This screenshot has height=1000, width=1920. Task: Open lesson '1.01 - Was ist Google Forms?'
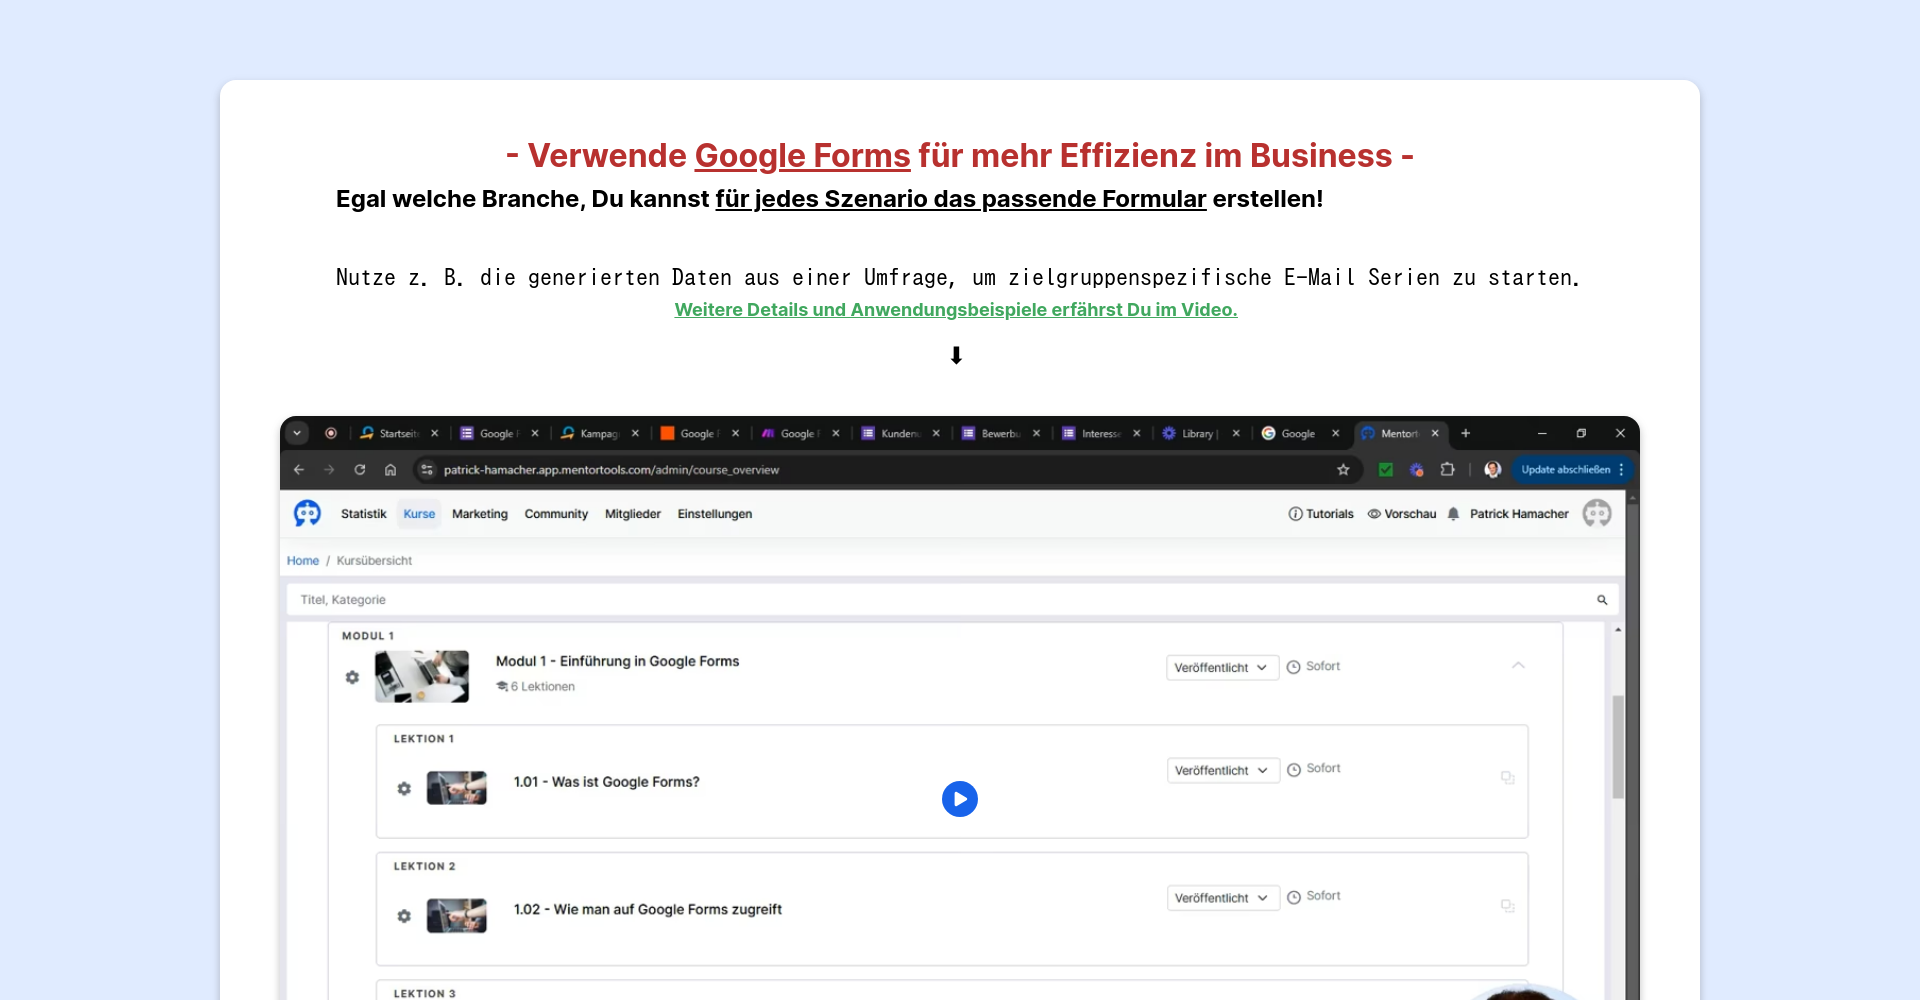click(x=606, y=782)
